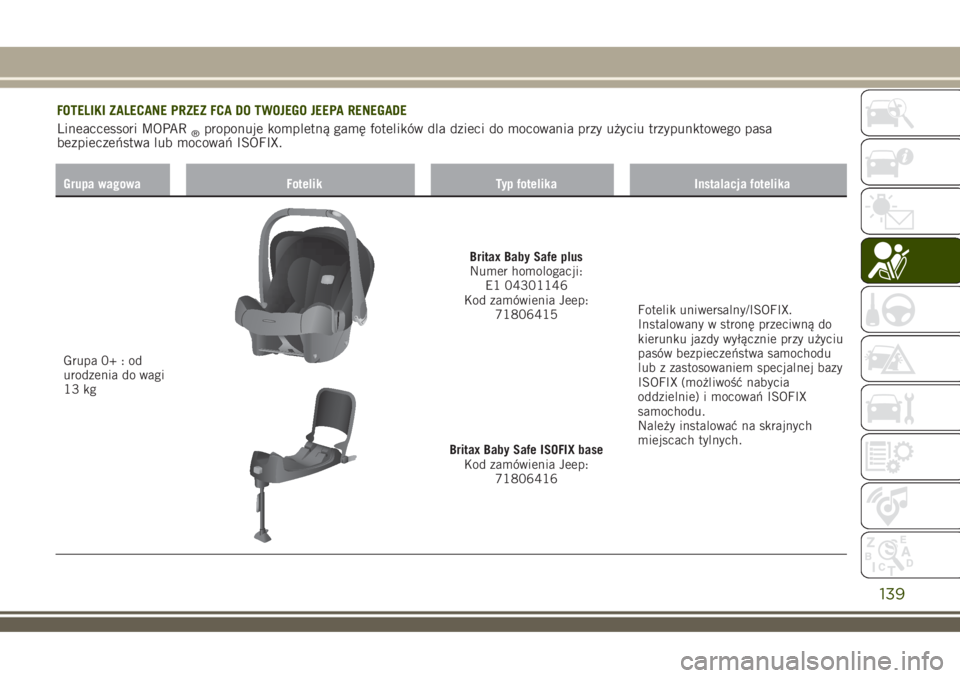
Task: Click the page number "139"
Action: tap(891, 593)
